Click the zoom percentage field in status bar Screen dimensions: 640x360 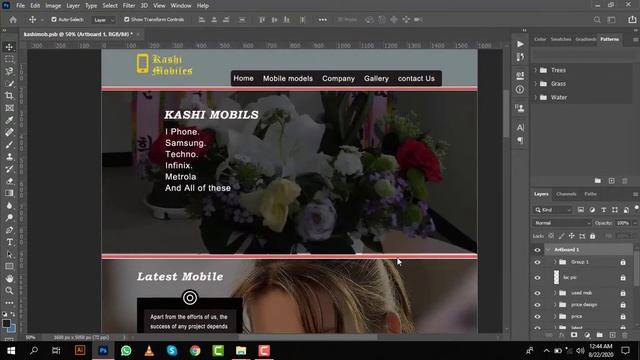31,338
